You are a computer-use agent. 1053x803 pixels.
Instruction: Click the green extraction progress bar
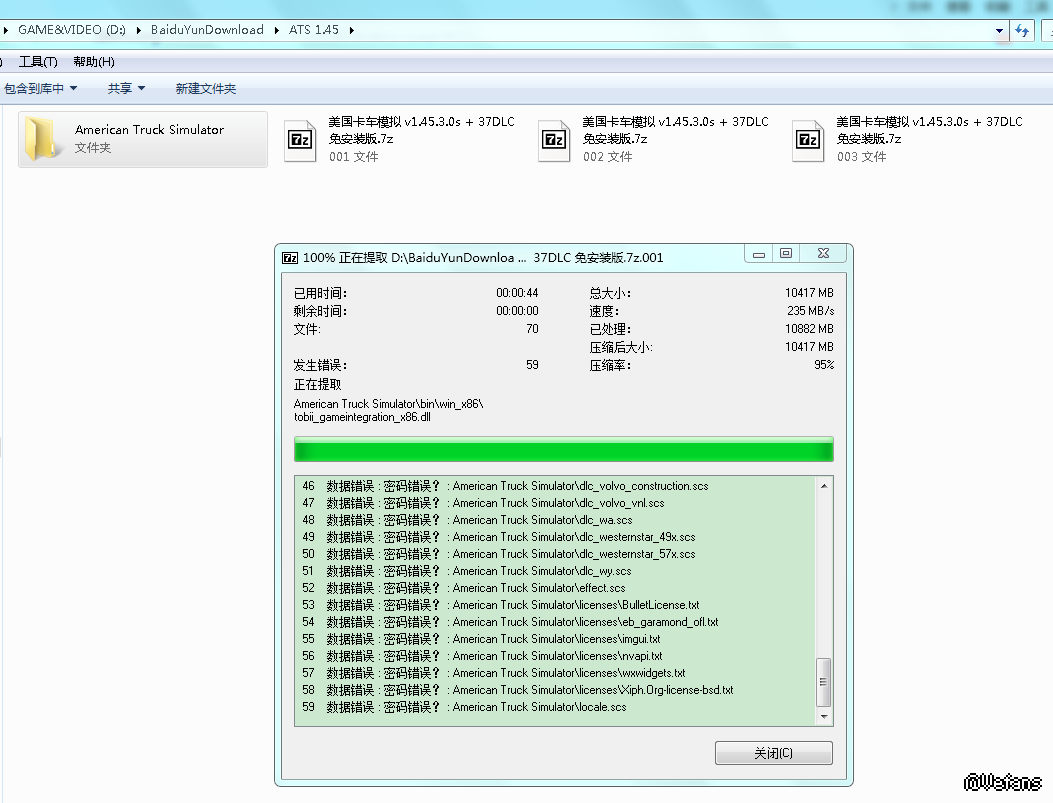563,450
